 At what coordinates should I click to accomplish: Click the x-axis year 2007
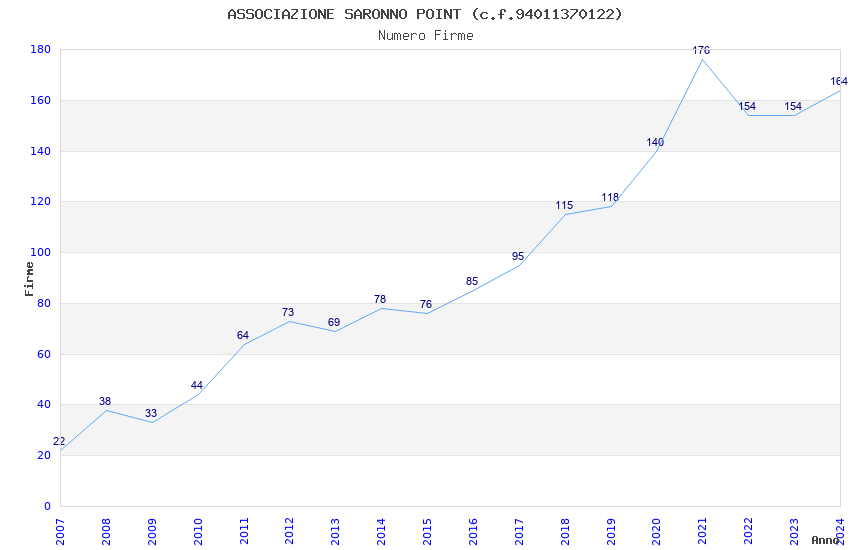click(x=60, y=531)
